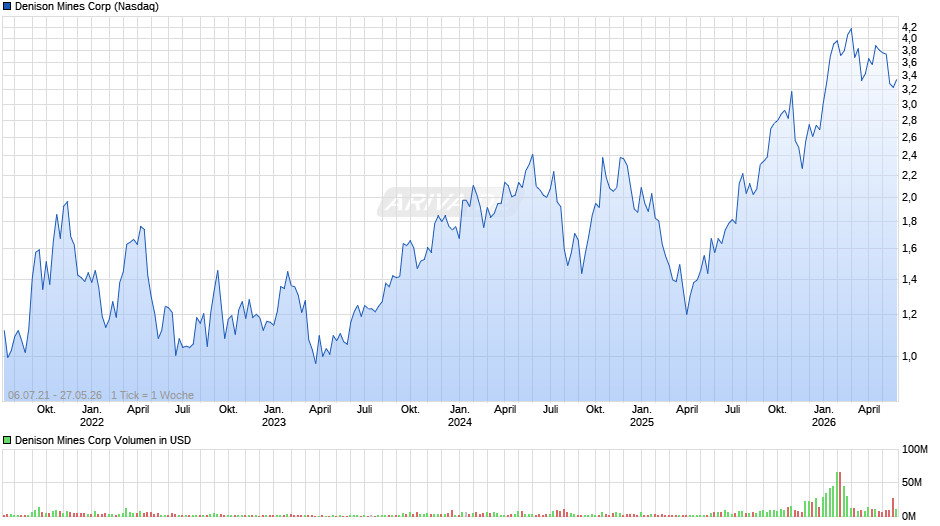
Task: Click the '100M' volume axis label
Action: pyautogui.click(x=915, y=450)
